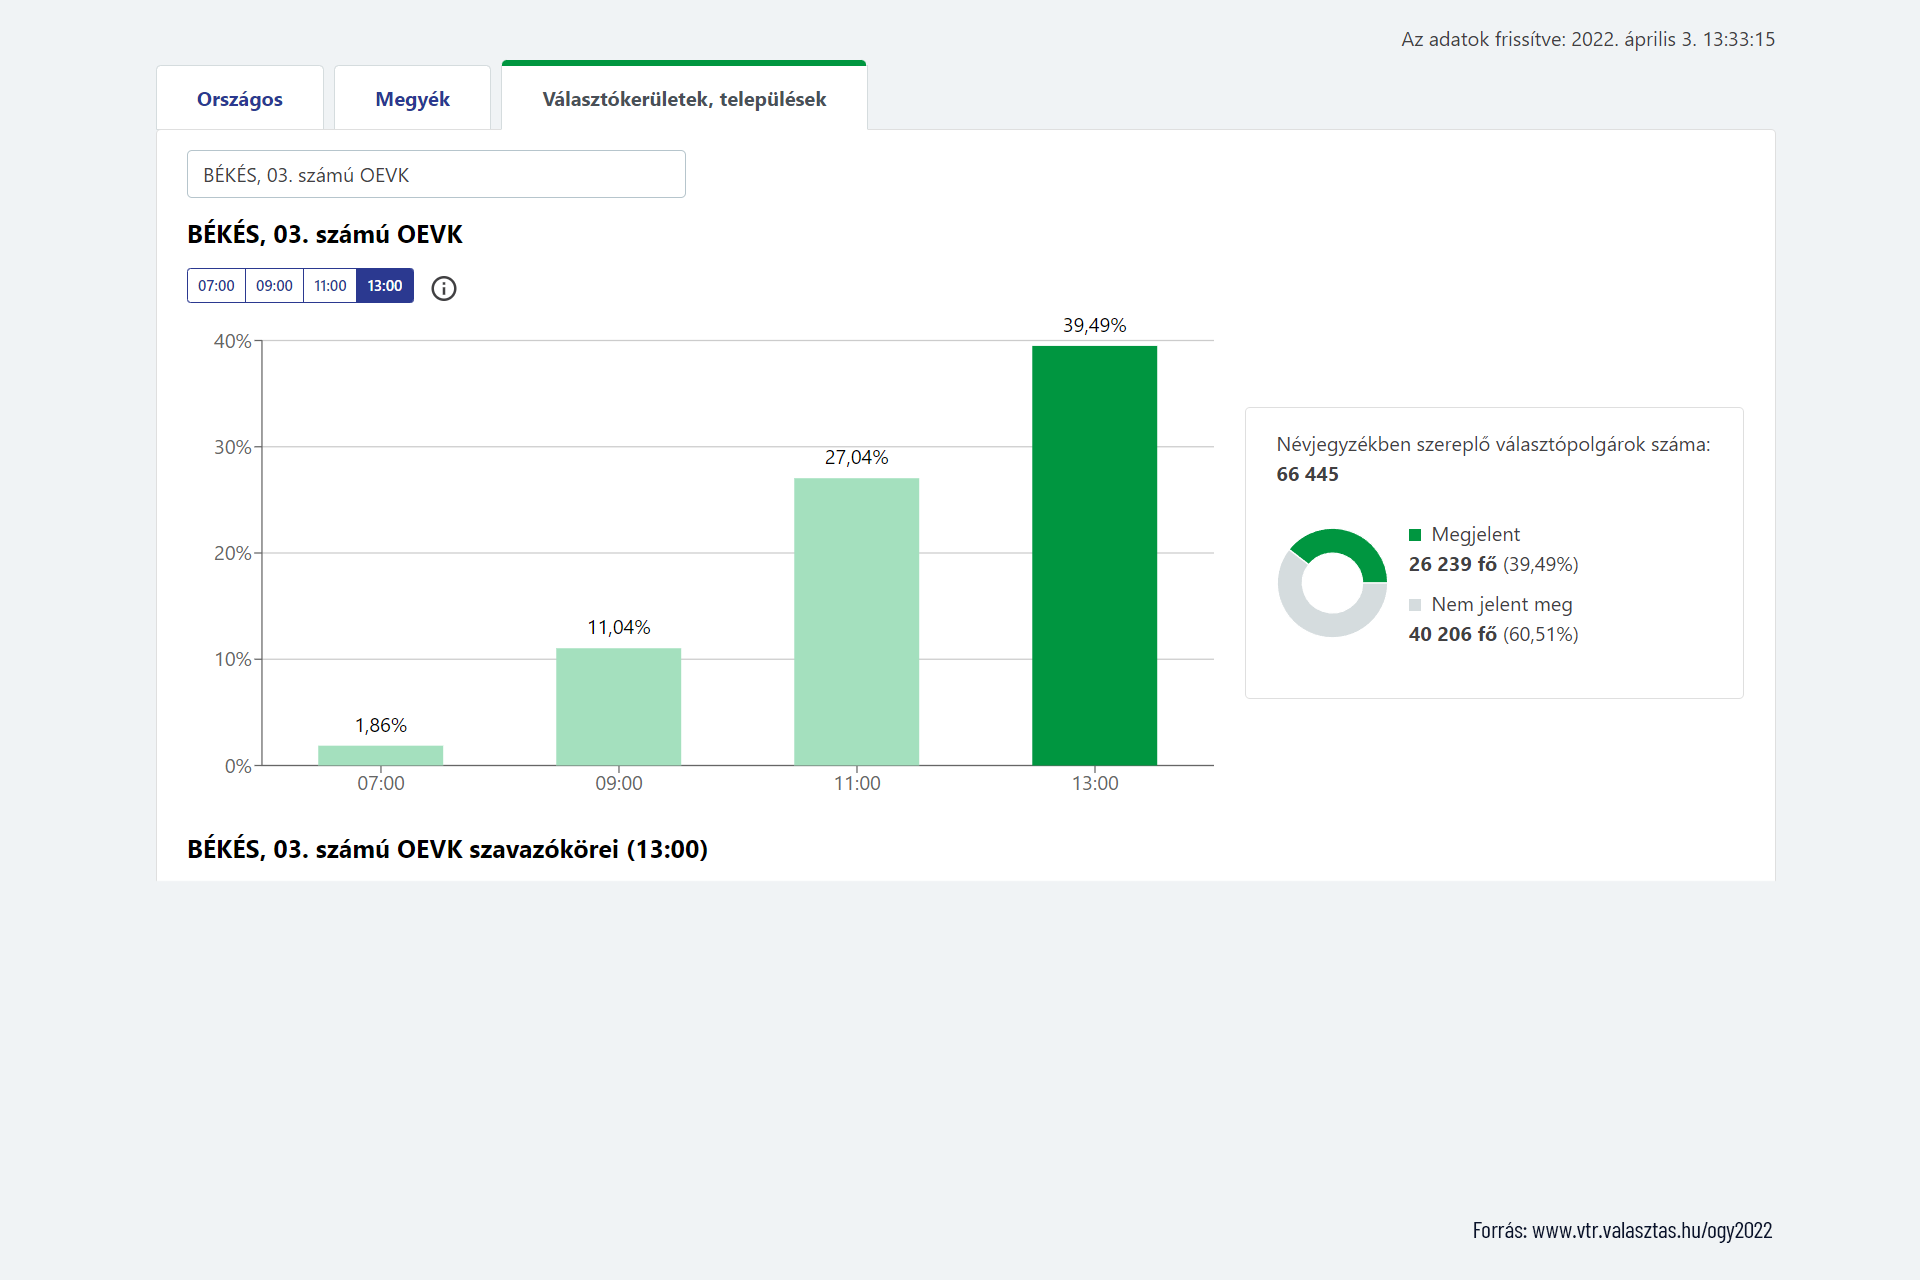Click the source www.vtr.valasztas.hu/ogy2022 text
Image resolution: width=1920 pixels, height=1280 pixels.
coord(1622,1230)
